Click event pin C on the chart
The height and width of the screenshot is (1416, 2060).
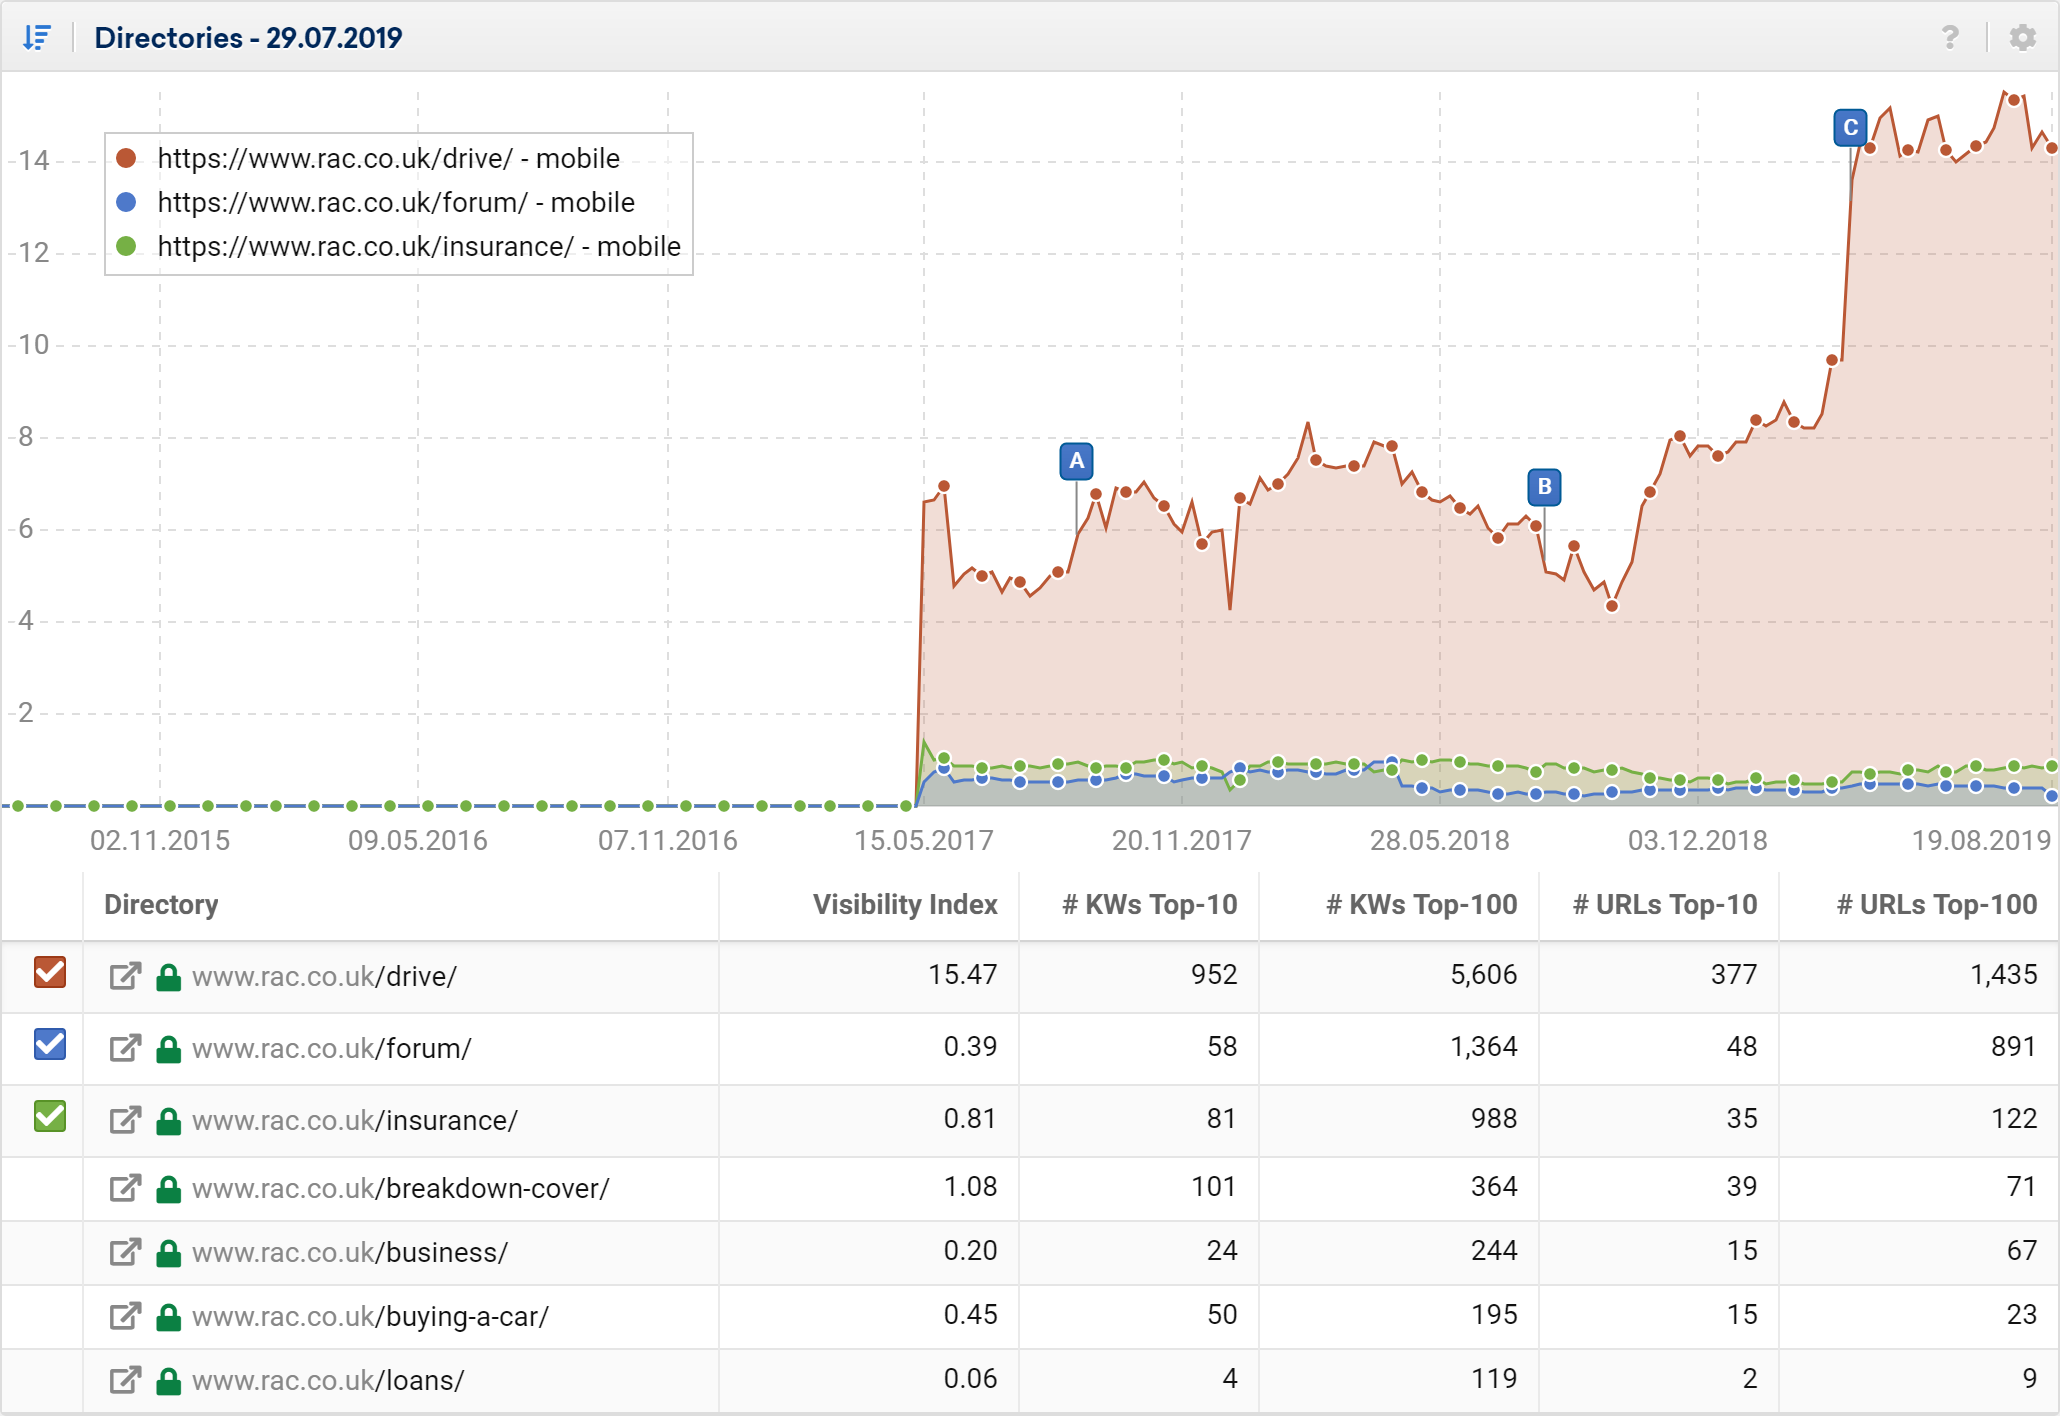pos(1850,128)
